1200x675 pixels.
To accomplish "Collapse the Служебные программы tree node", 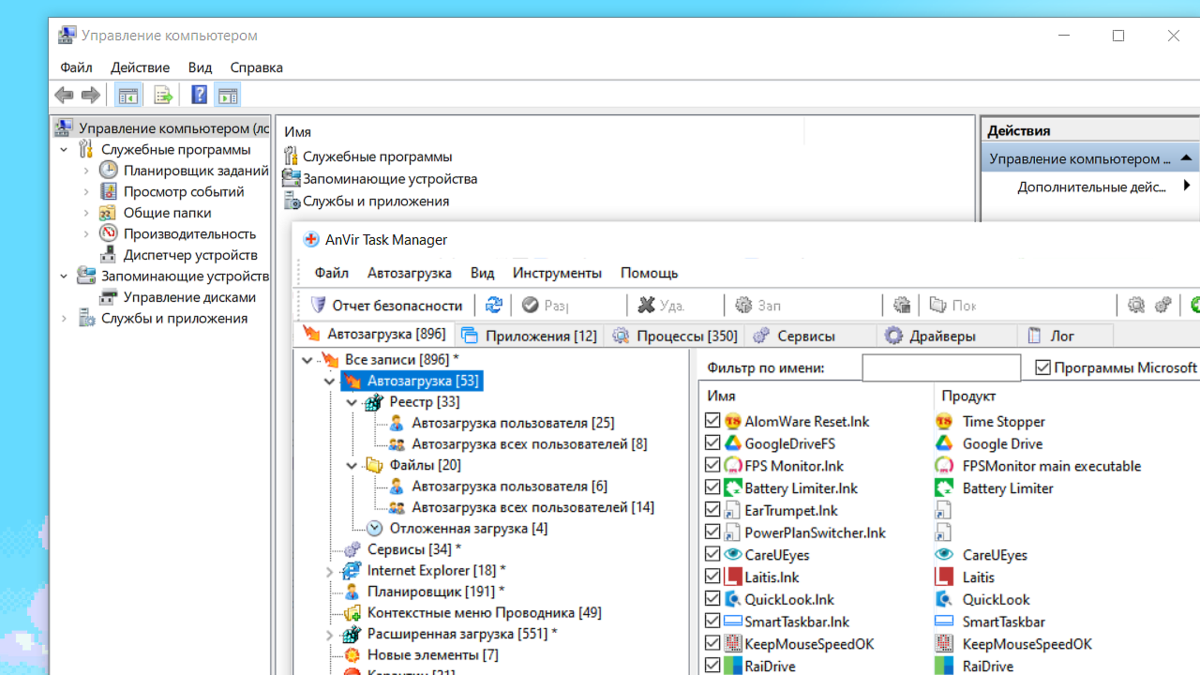I will 64,150.
